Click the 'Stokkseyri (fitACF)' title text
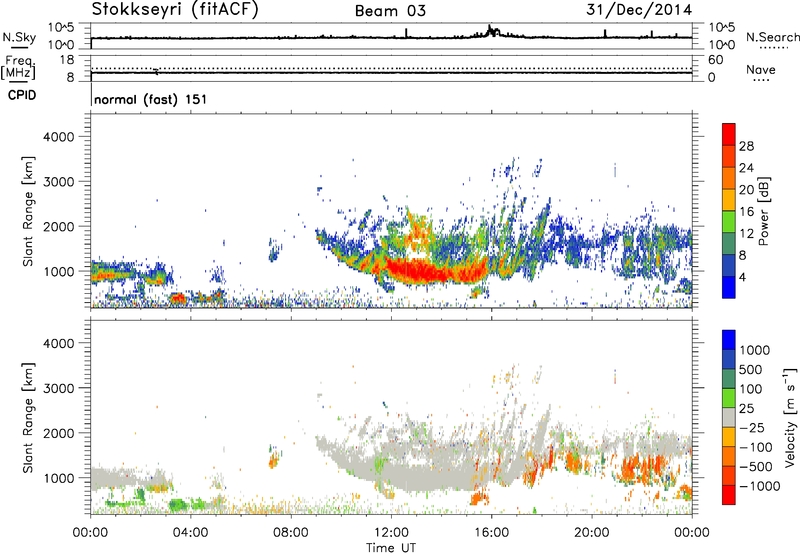800x554 pixels. click(175, 10)
